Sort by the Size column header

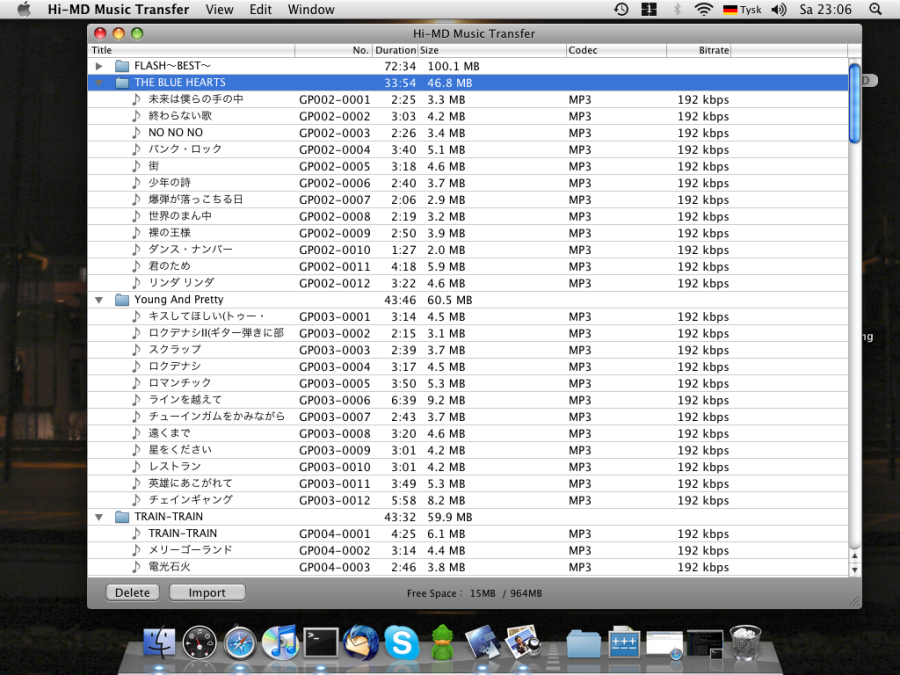pyautogui.click(x=492, y=51)
